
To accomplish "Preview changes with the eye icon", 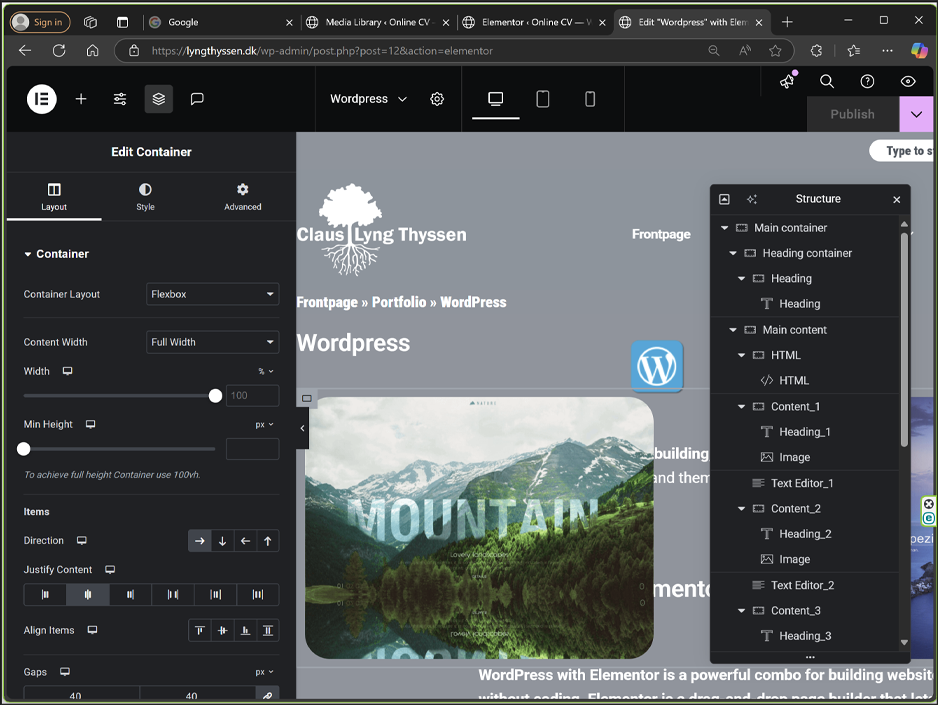I will tap(908, 82).
